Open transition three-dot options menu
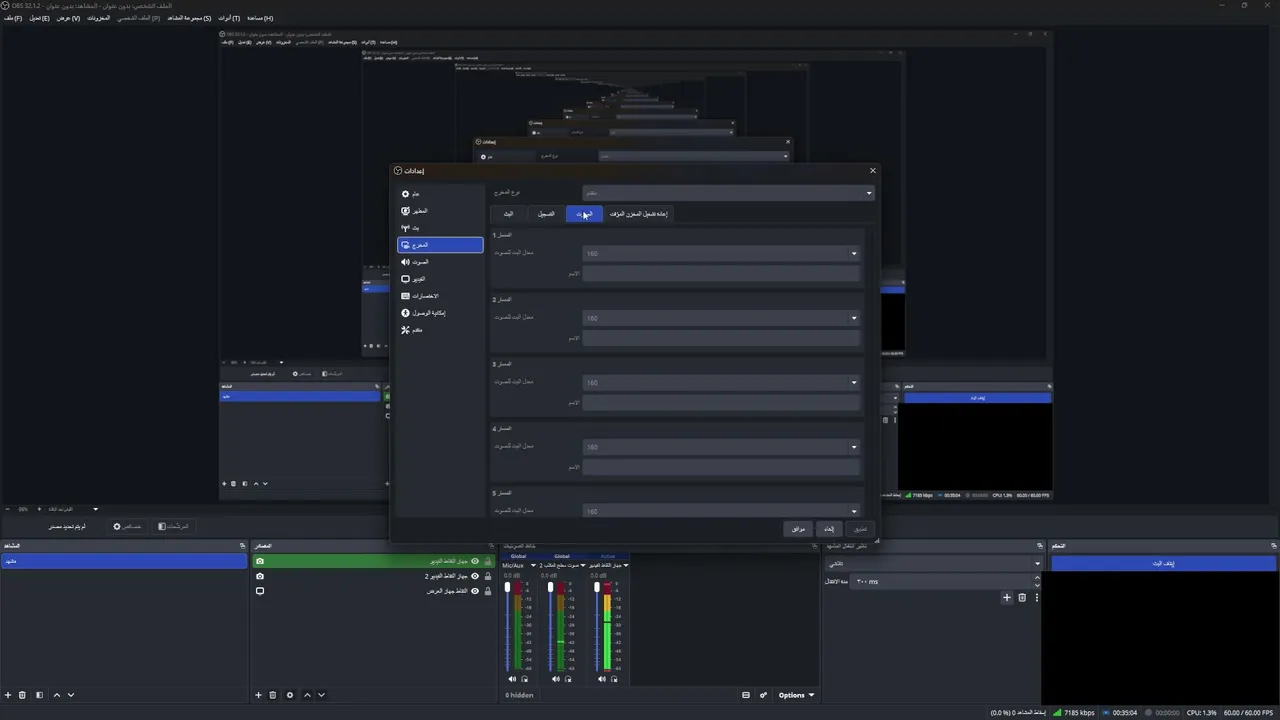Screen dimensions: 1280x720 1036,598
